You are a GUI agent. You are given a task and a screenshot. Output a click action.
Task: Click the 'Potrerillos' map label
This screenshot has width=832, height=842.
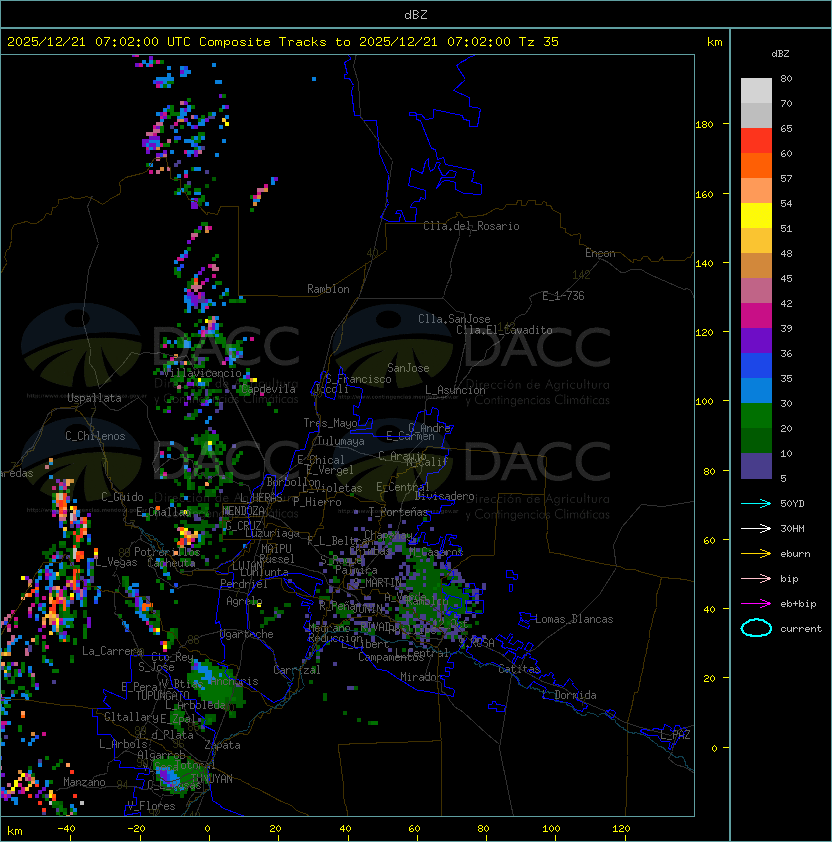[x=167, y=552]
